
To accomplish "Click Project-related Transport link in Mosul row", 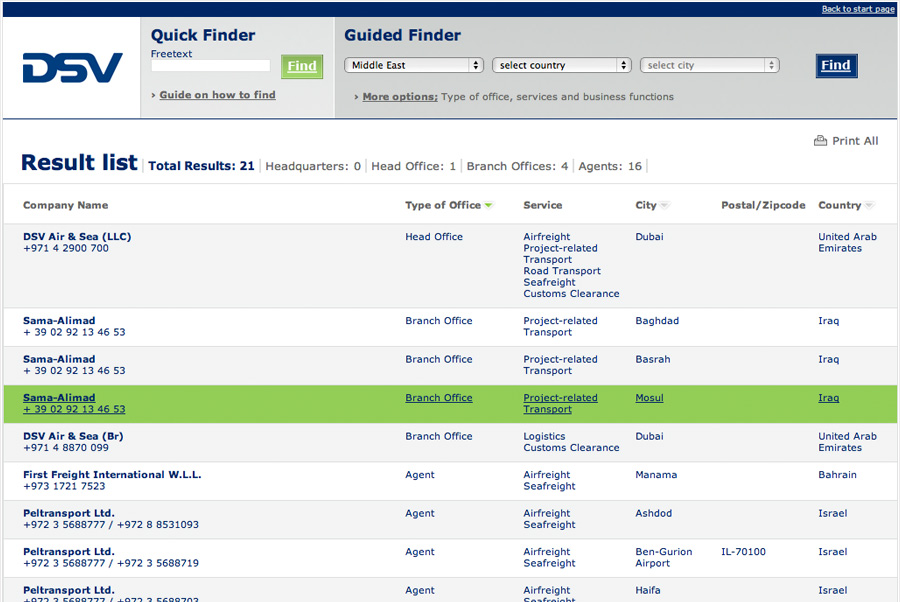I will click(x=560, y=403).
